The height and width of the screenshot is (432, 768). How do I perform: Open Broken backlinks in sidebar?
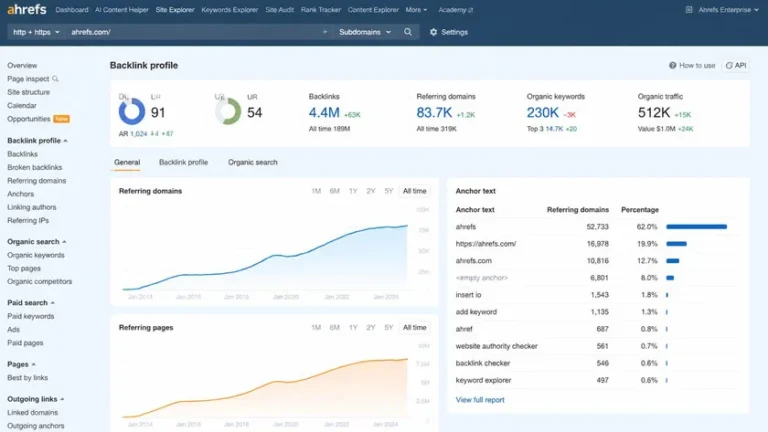pos(34,168)
